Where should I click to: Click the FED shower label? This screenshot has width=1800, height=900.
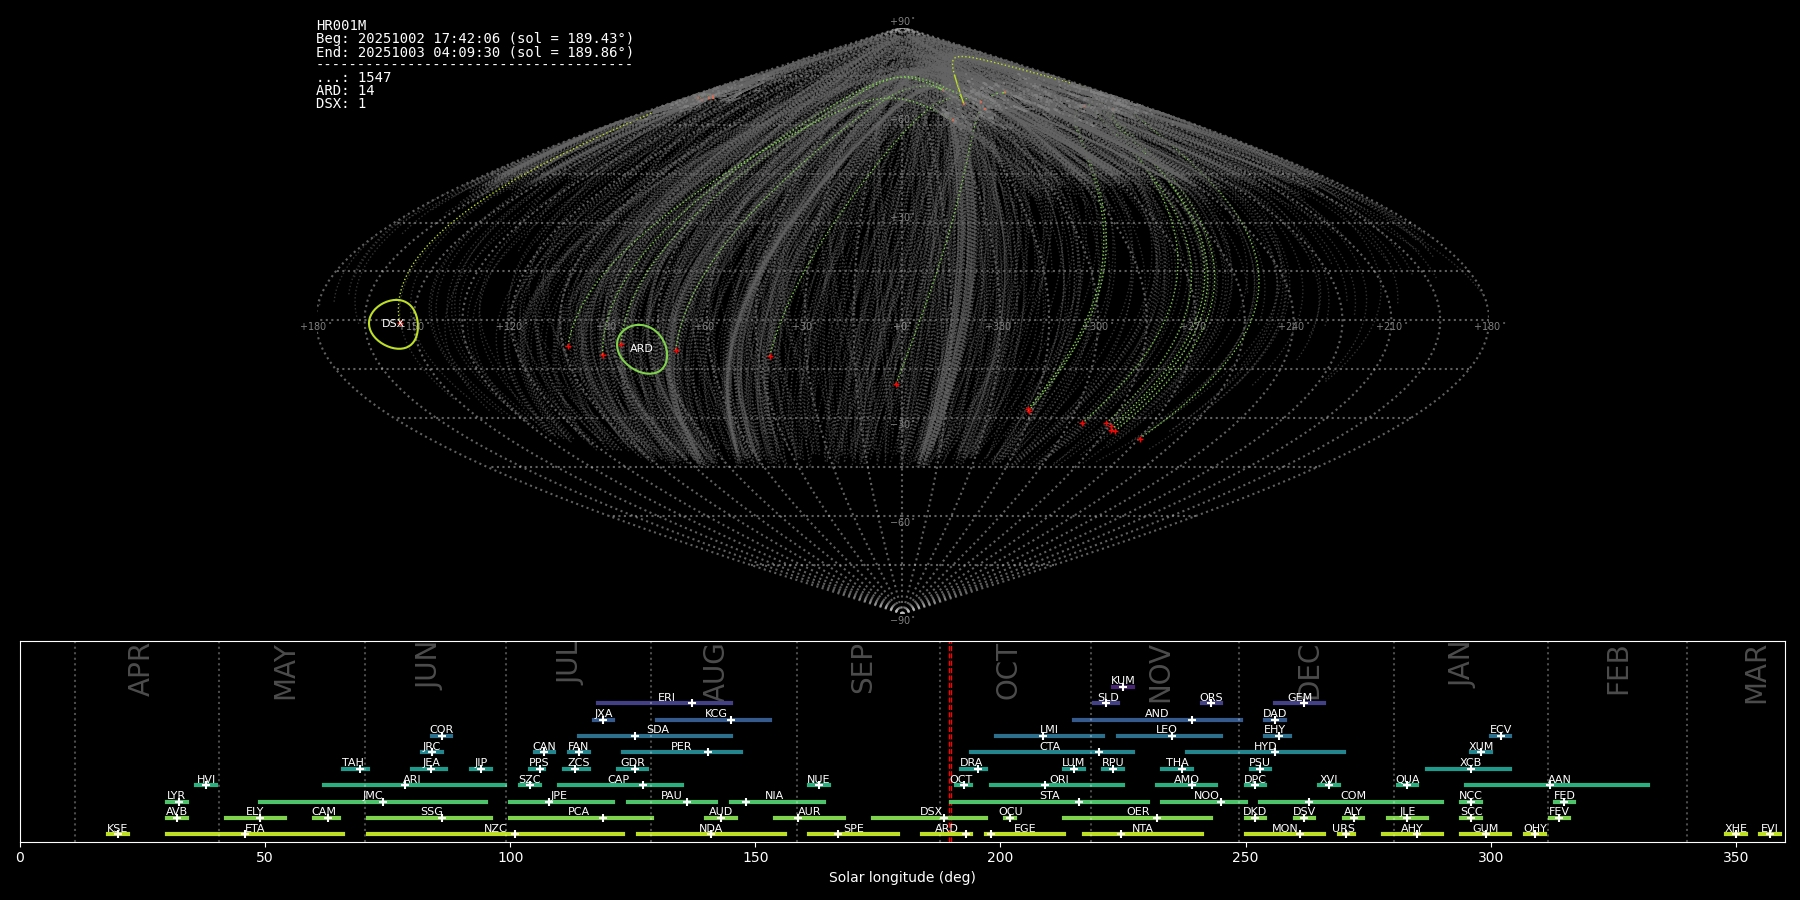(1564, 796)
